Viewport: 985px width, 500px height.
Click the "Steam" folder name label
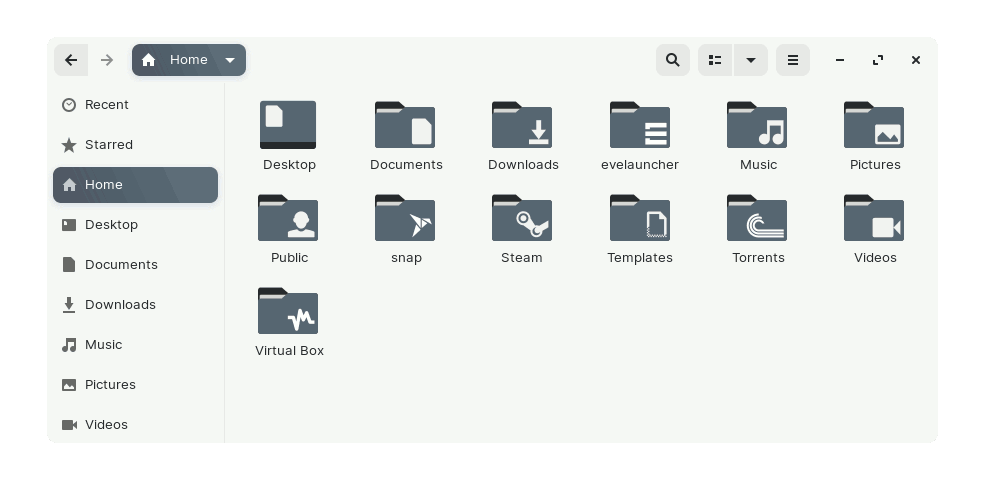[521, 258]
